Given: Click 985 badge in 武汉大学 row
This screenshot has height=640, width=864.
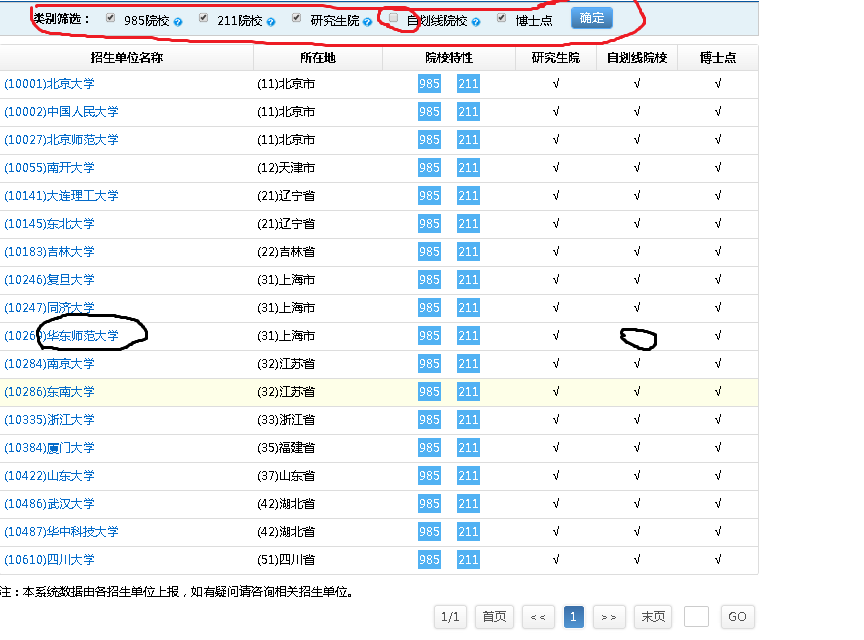Looking at the screenshot, I should (x=429, y=504).
